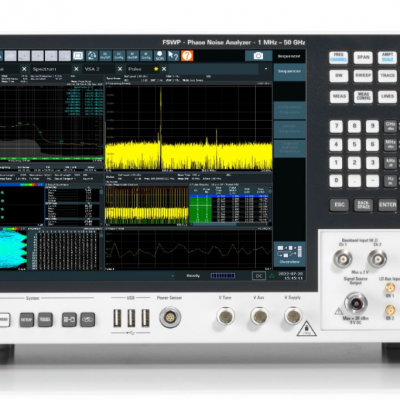Push the minus sign key

(372, 181)
